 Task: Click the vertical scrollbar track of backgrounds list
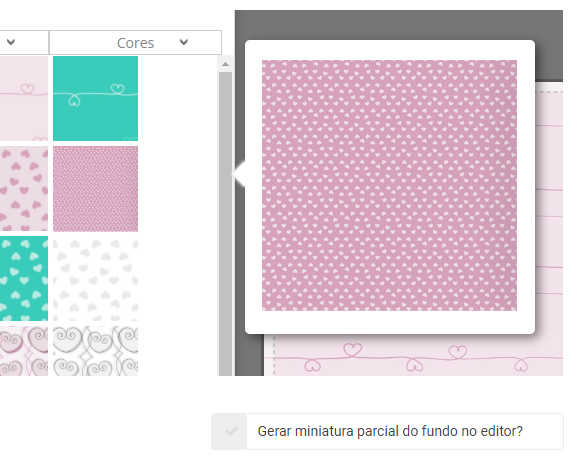225,223
